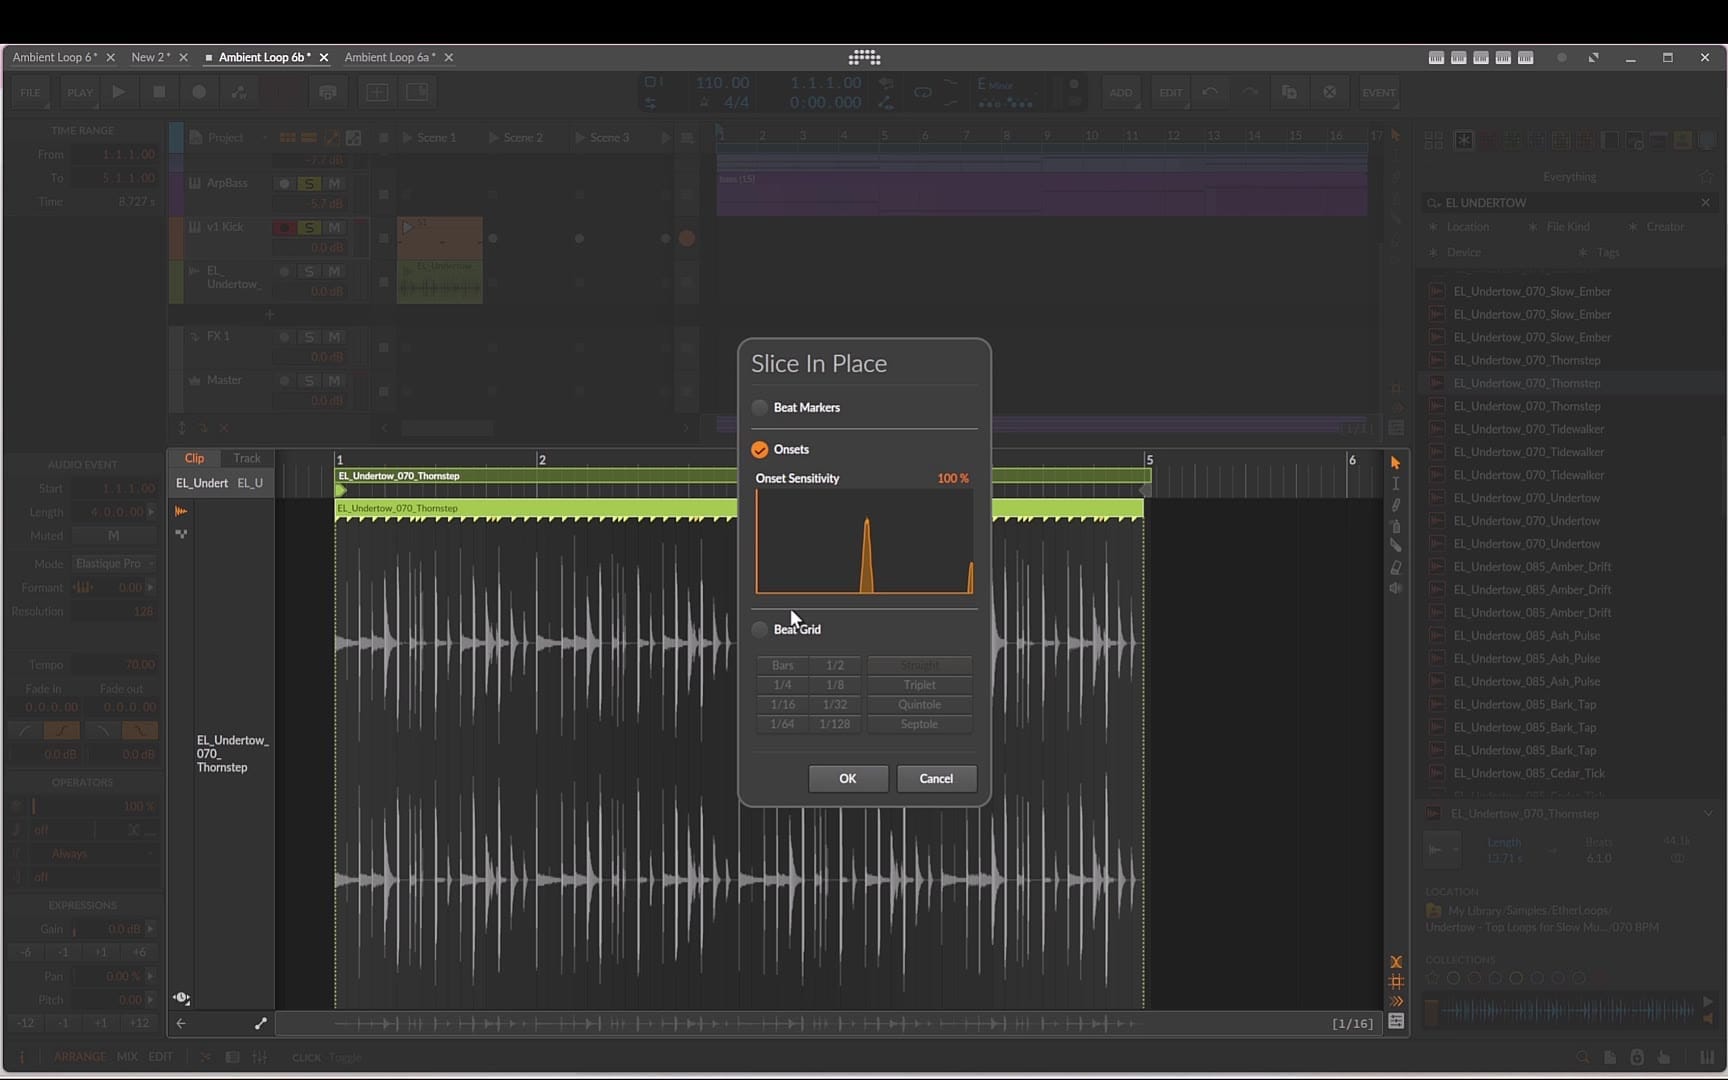This screenshot has width=1728, height=1080.
Task: Open the Tags filter in browser
Action: click(1607, 252)
